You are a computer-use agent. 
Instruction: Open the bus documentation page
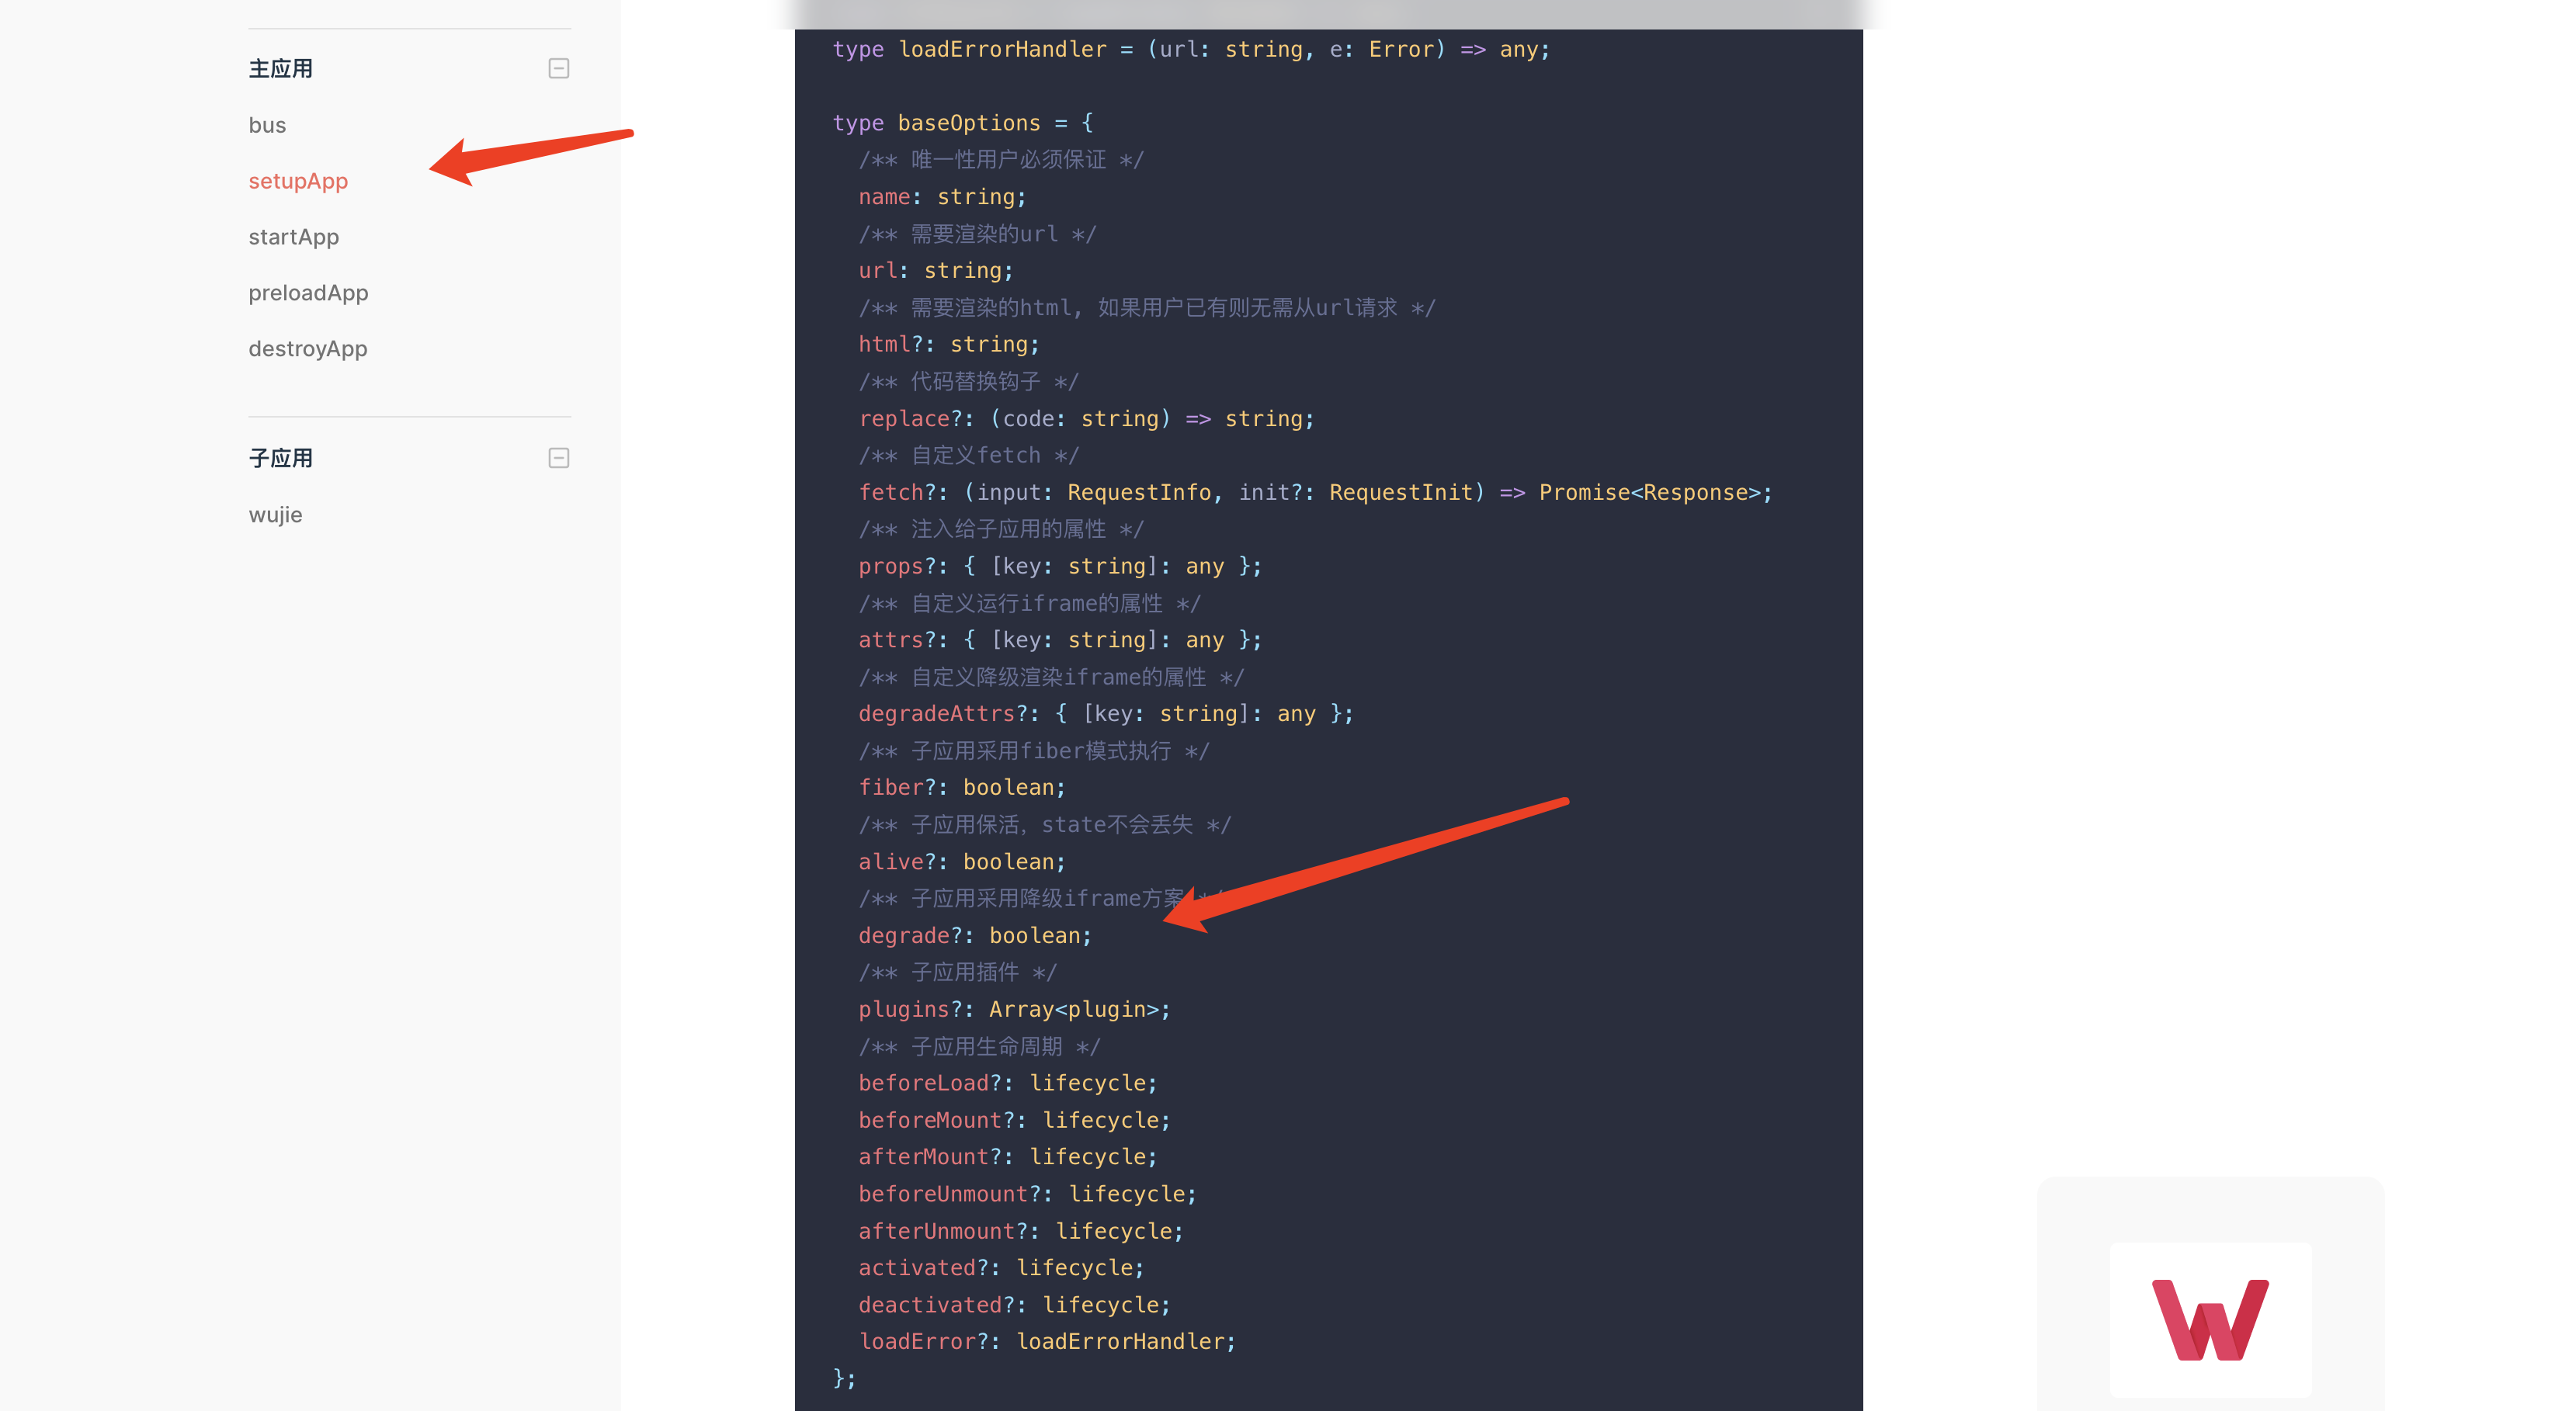267,124
